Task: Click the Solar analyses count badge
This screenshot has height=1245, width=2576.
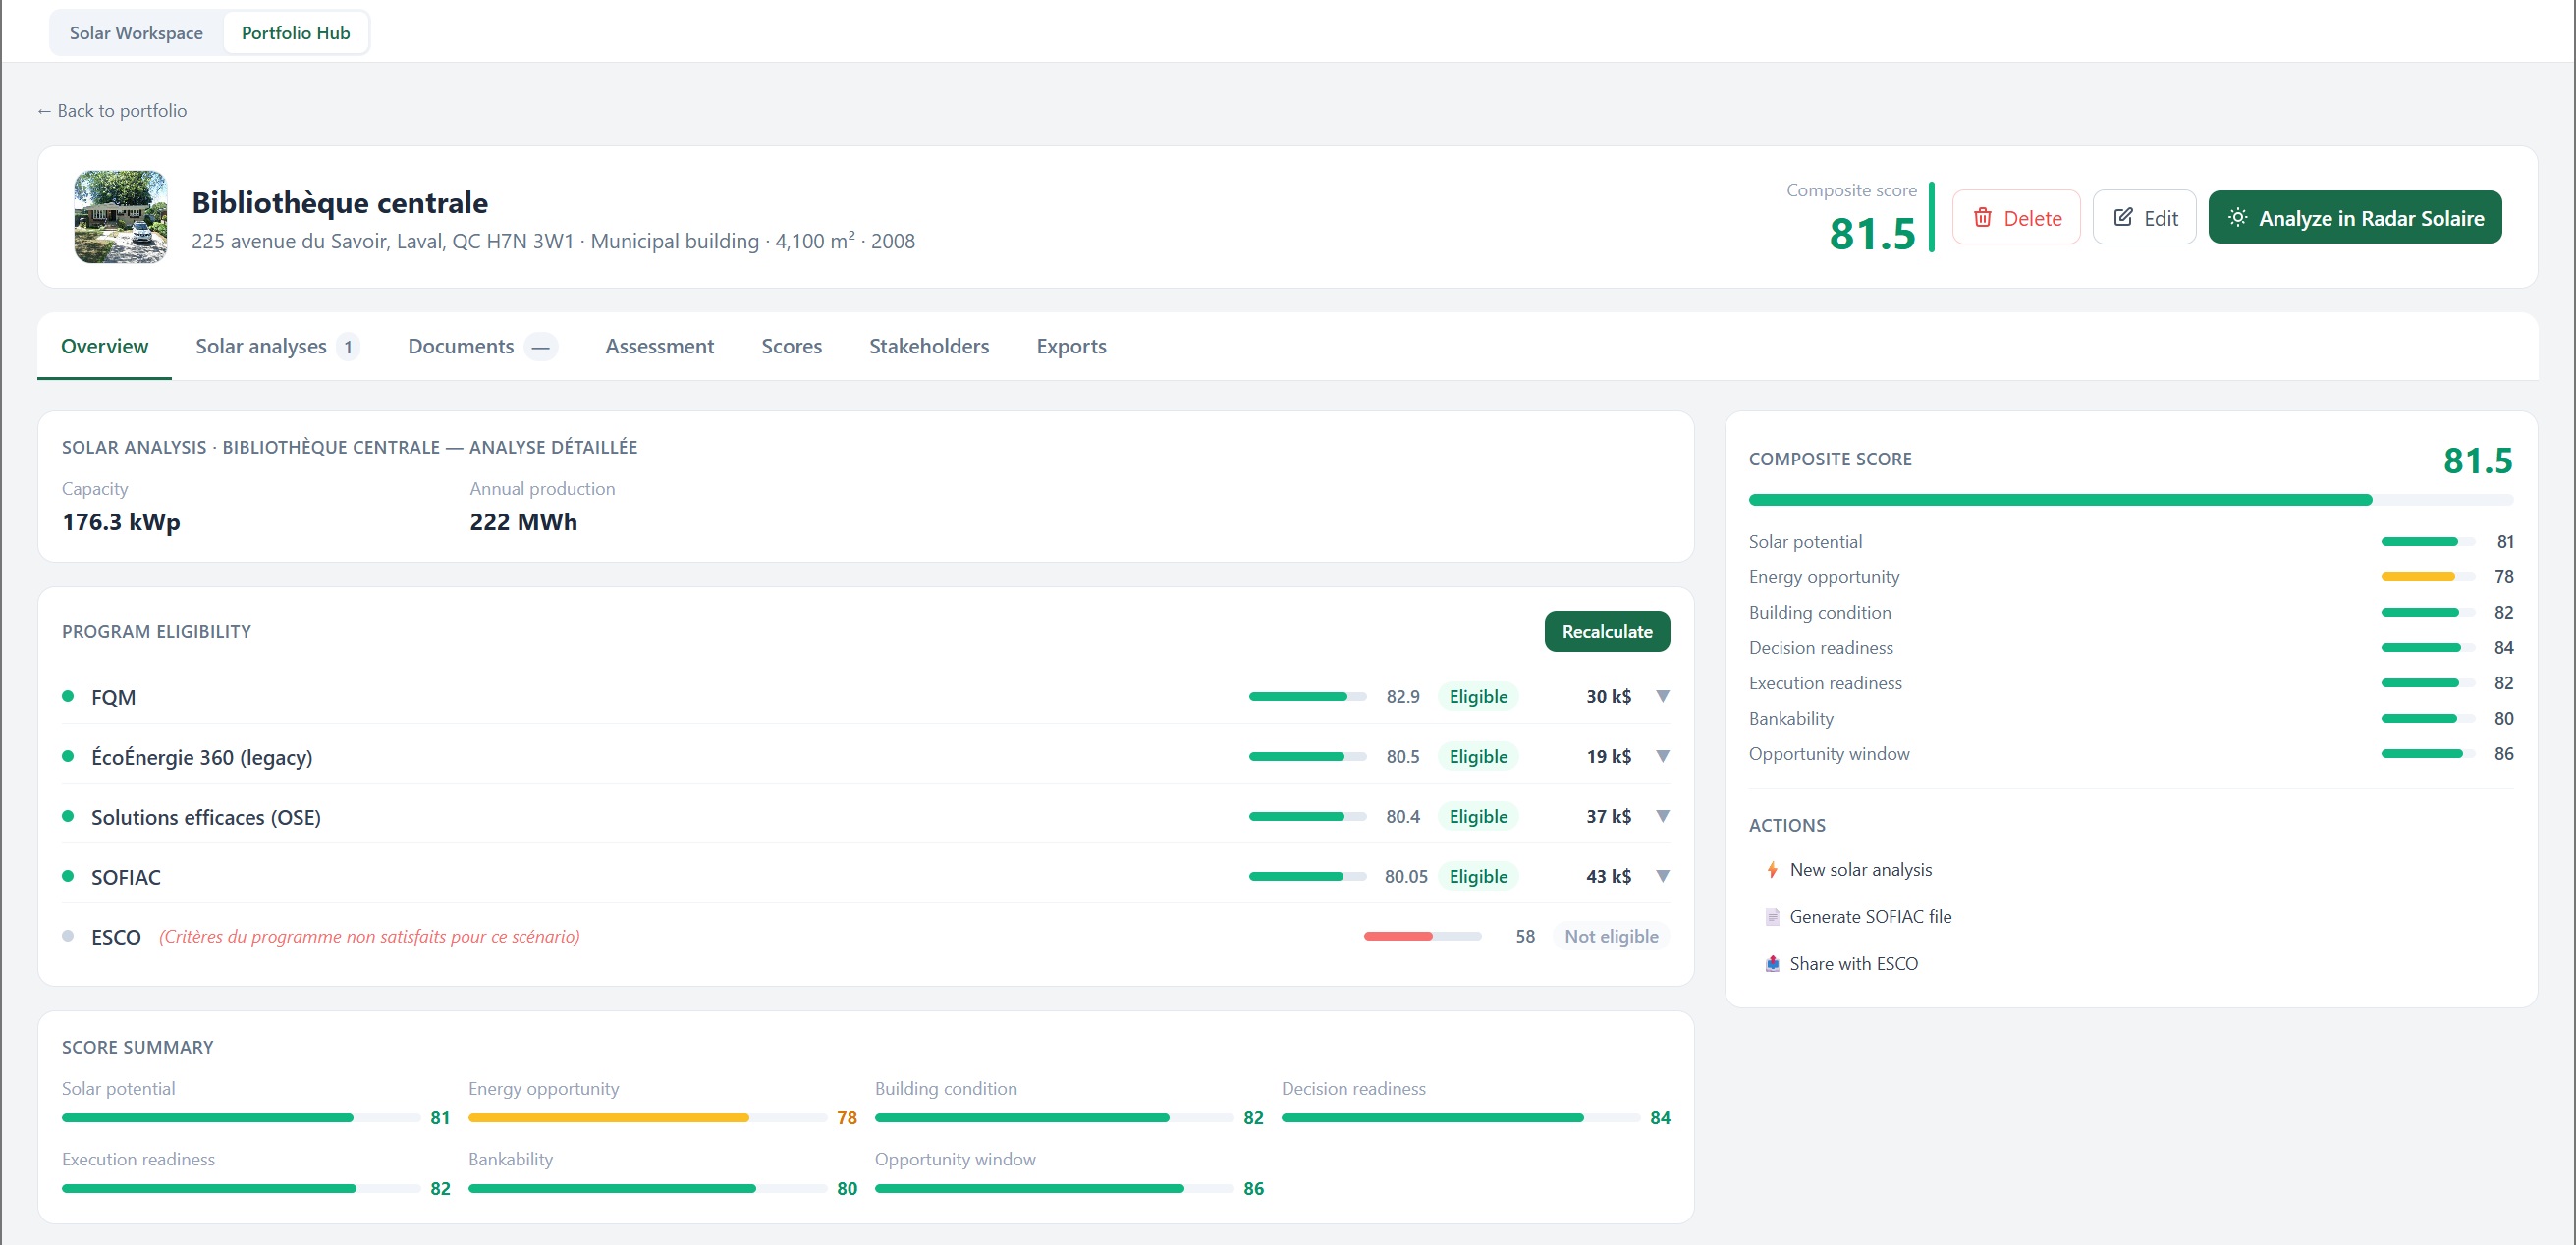Action: [x=347, y=347]
